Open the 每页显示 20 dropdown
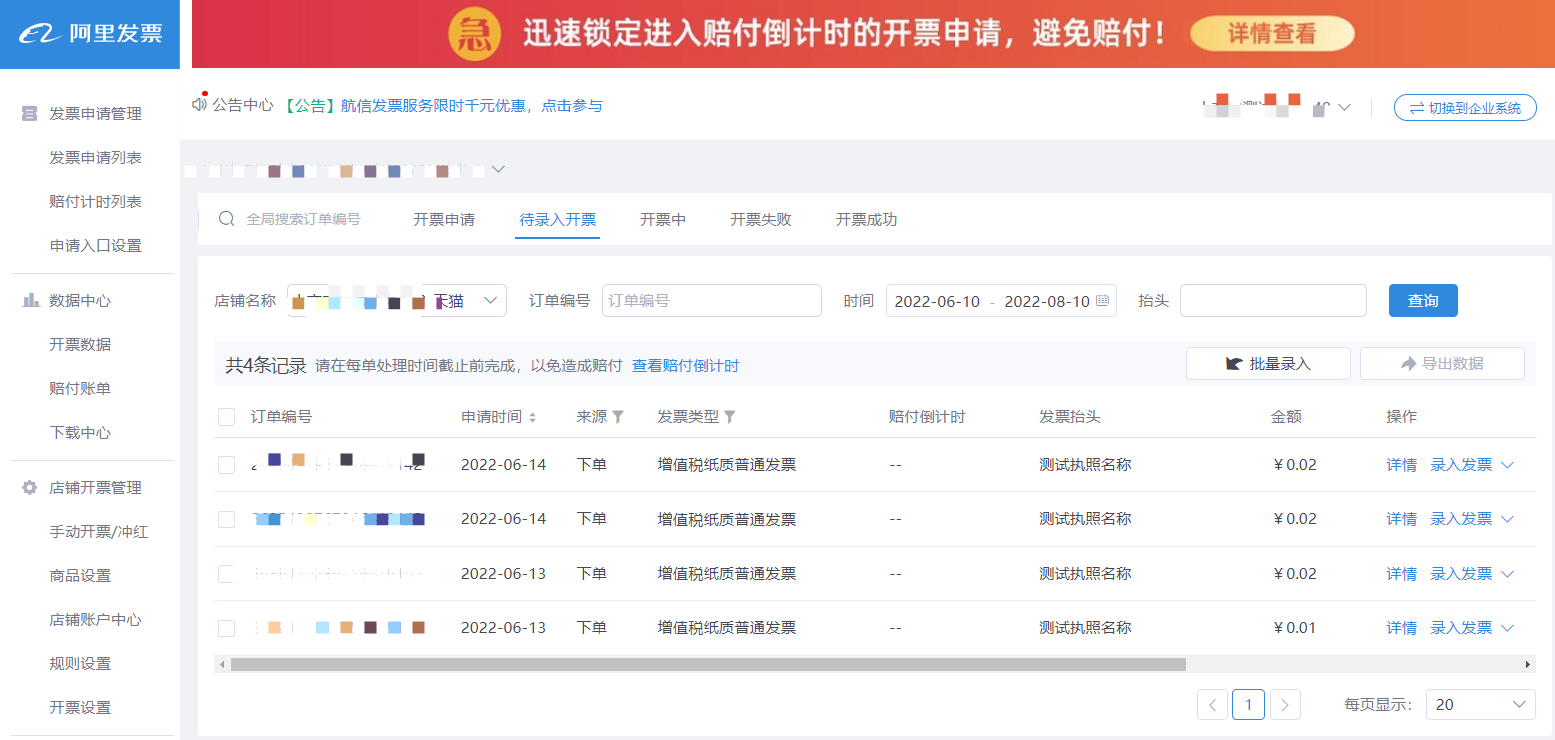 pos(1481,705)
